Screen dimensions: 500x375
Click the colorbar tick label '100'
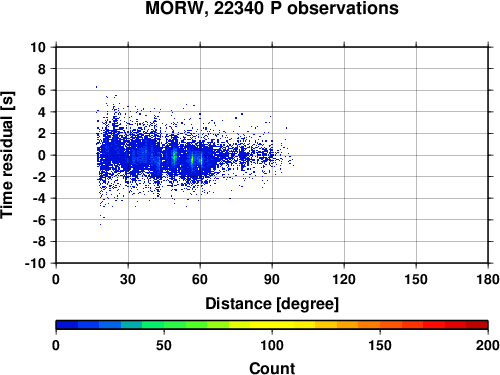tap(272, 345)
